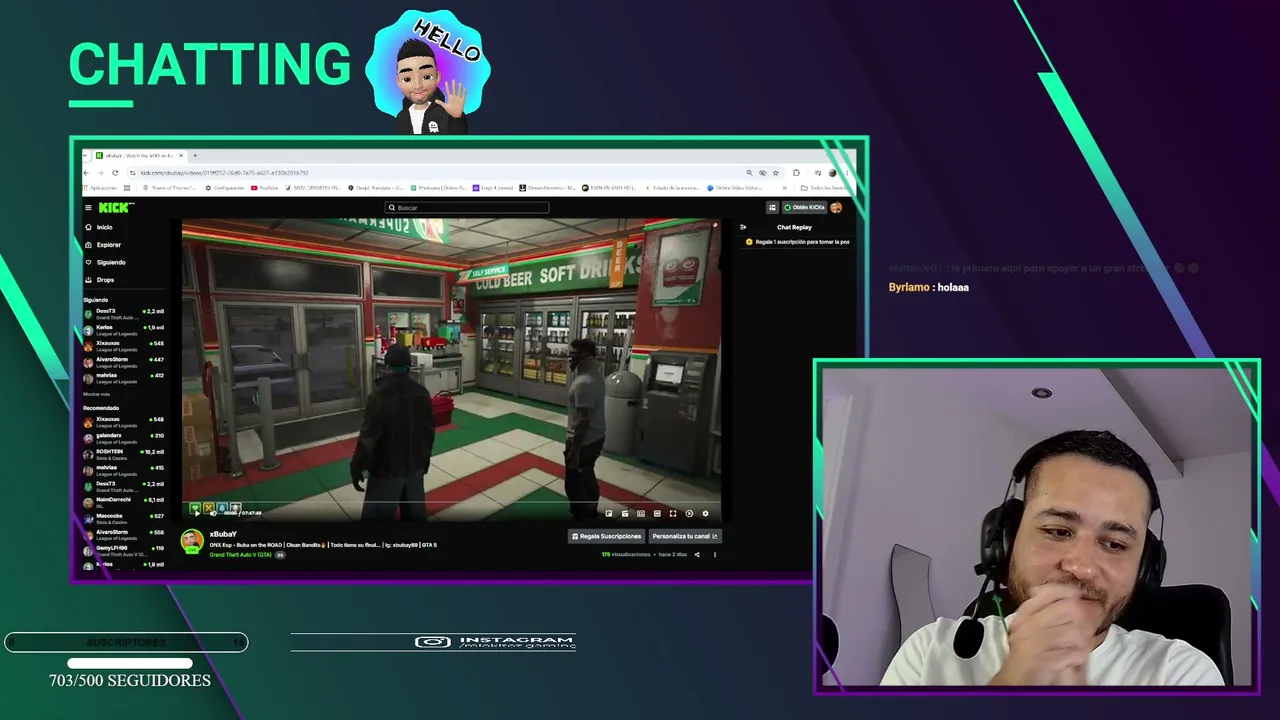Open the YouTube bookmark
This screenshot has height=720, width=1280.
click(265, 188)
